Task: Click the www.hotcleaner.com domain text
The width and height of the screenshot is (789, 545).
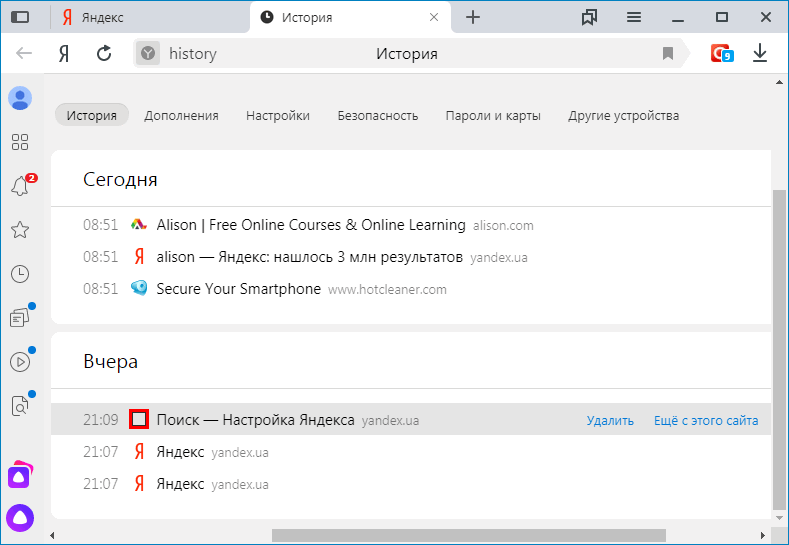Action: pos(387,290)
